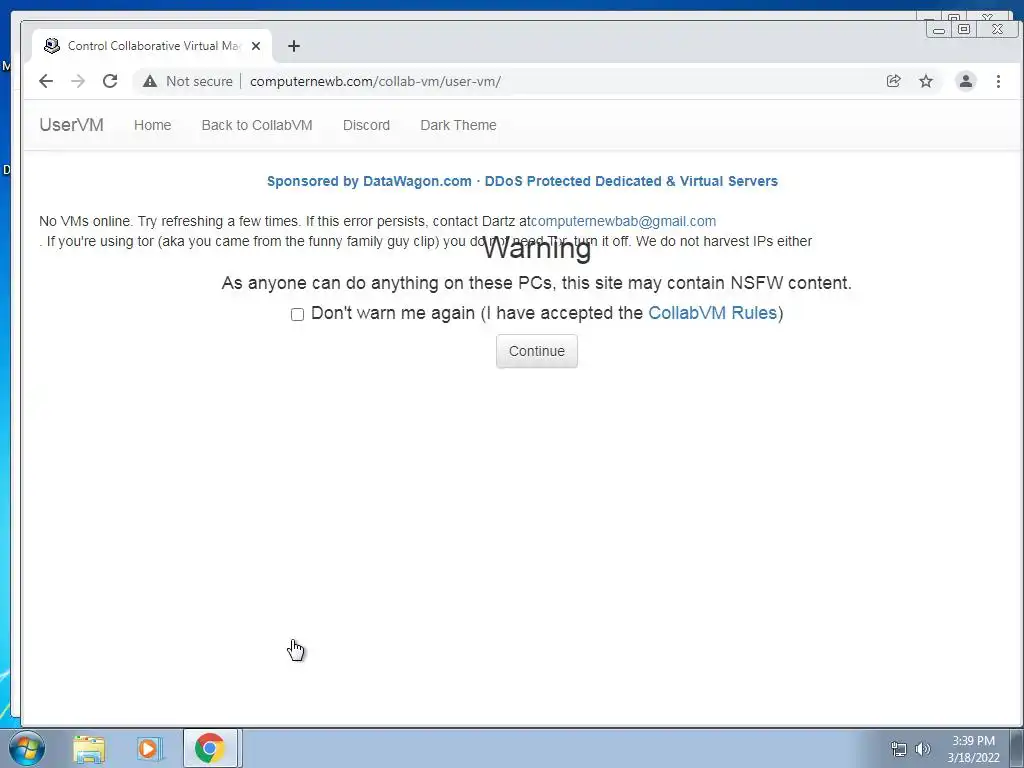The image size is (1024, 768).
Task: Close the Control Collaborative Virtual Machine tab
Action: [x=256, y=46]
